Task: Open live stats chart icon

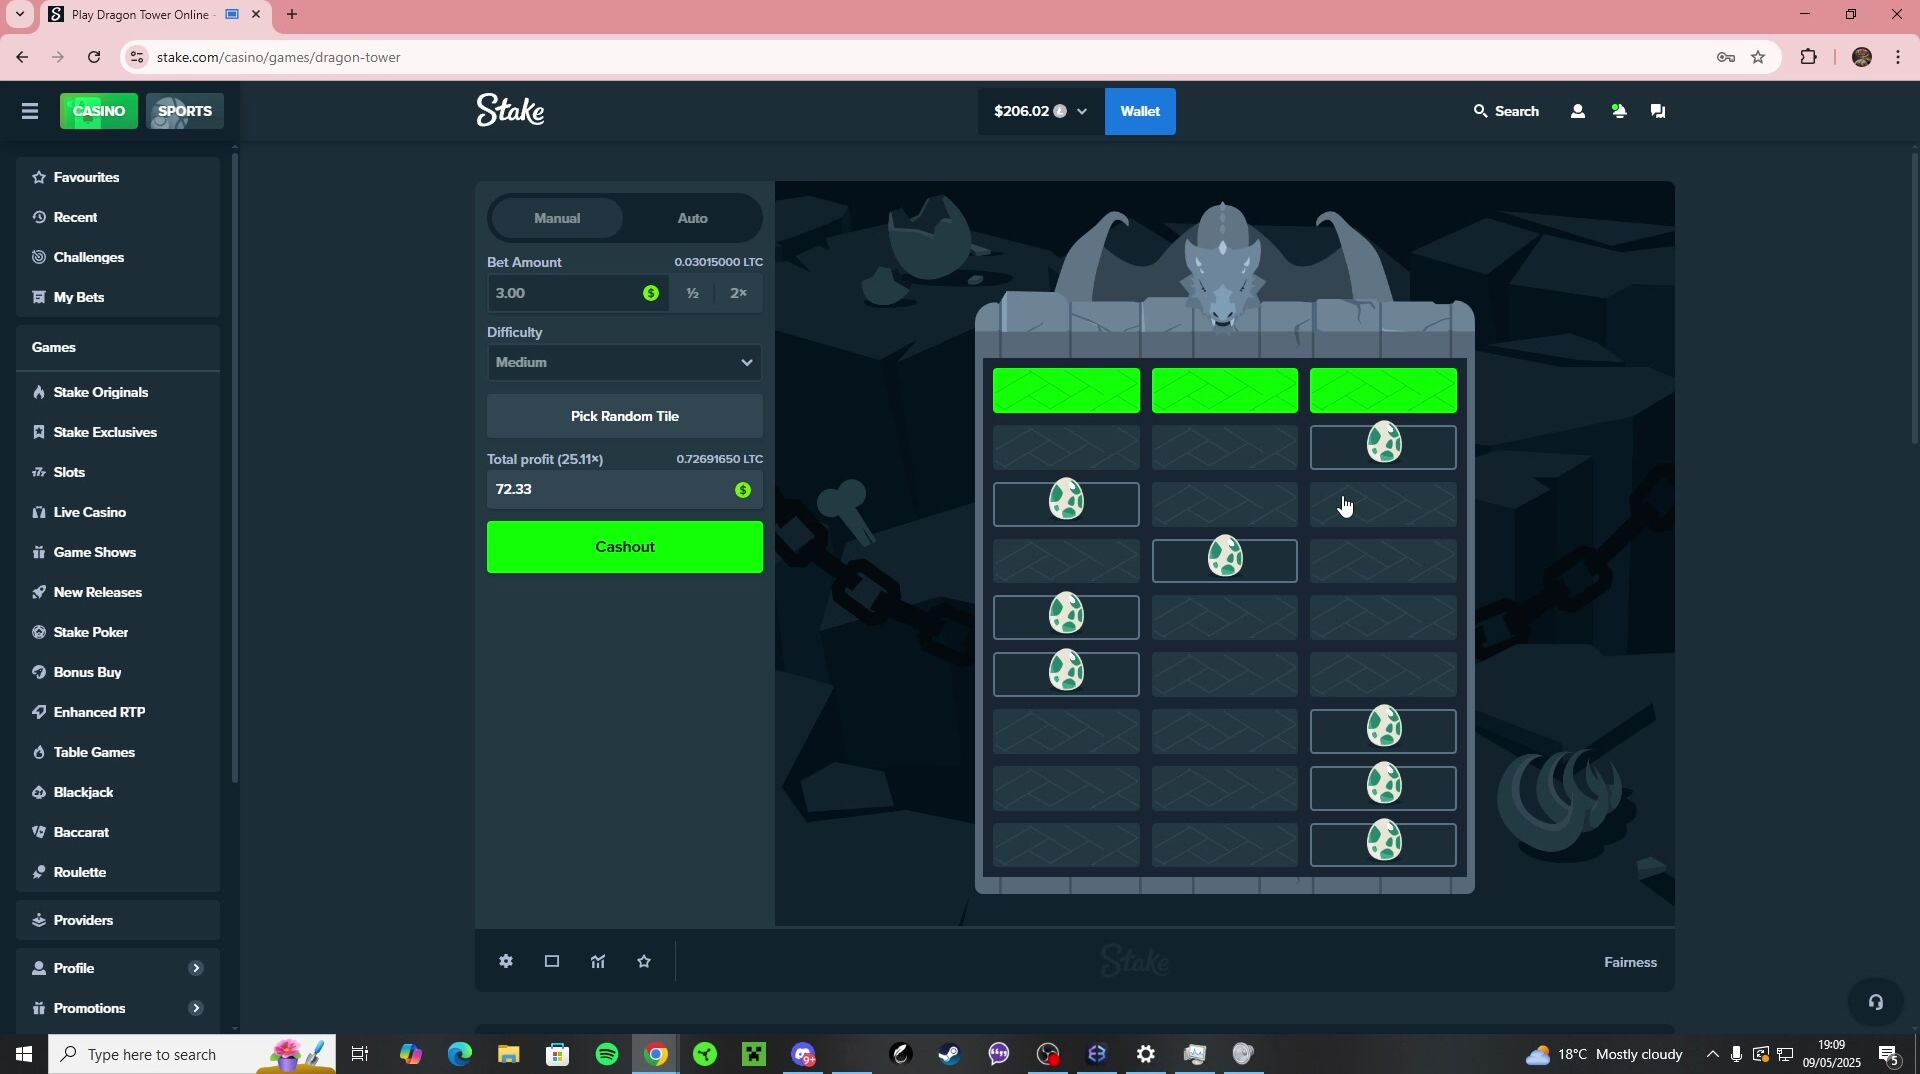Action: (x=598, y=962)
